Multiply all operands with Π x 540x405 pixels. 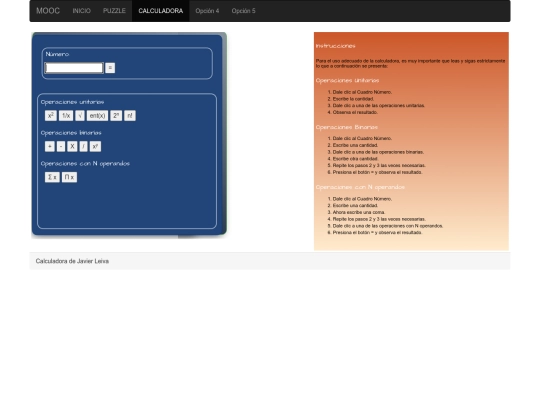[69, 177]
